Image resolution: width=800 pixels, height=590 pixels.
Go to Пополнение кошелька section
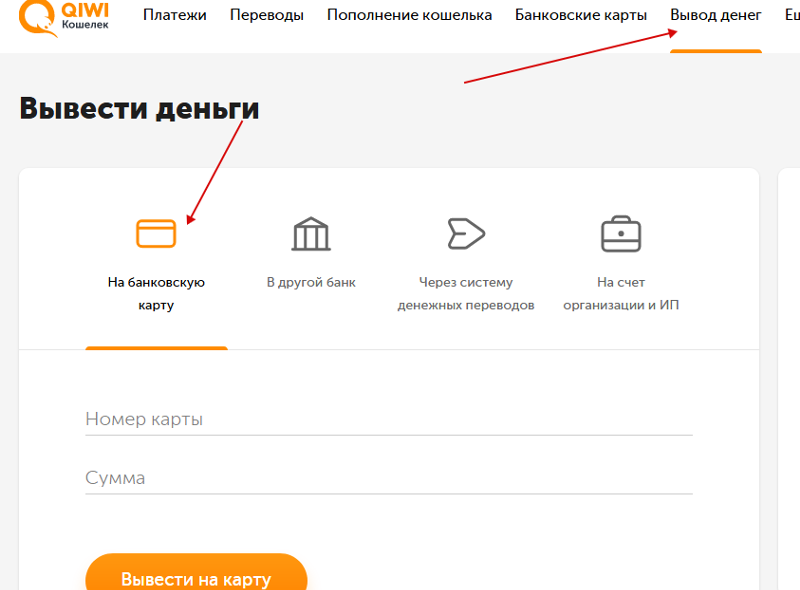(x=409, y=15)
